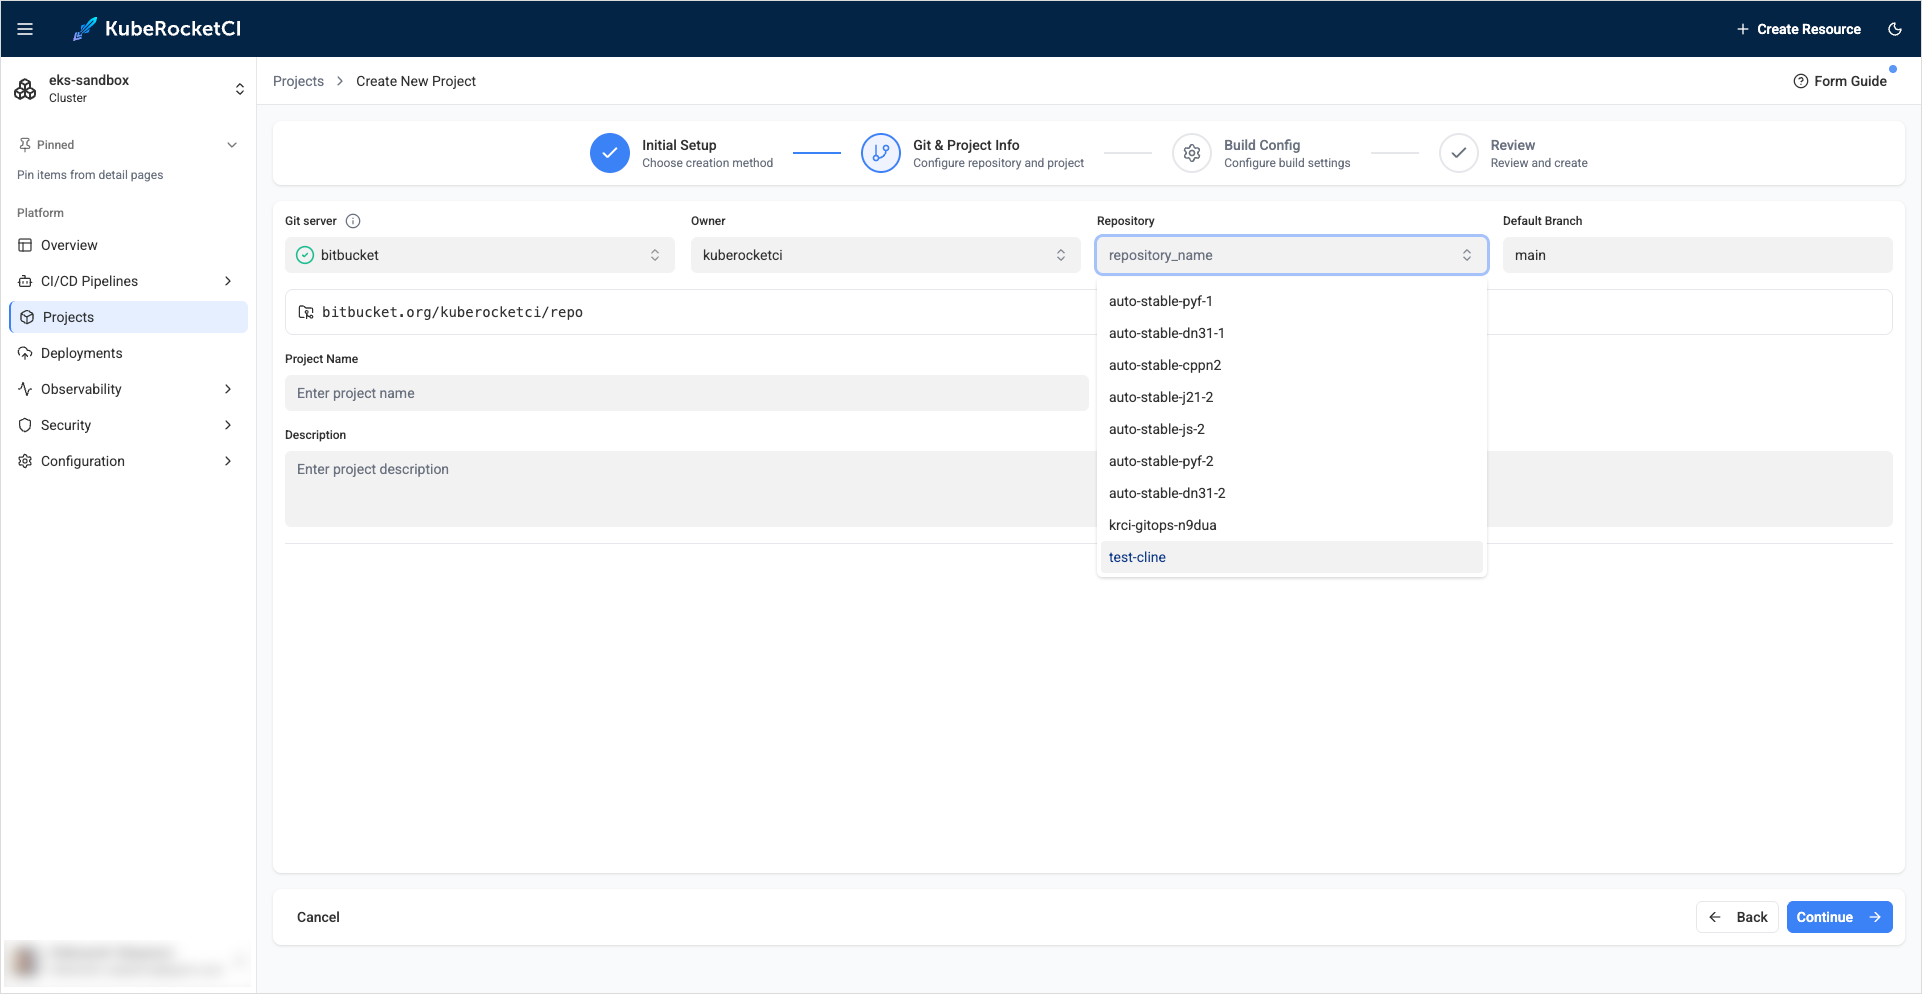The height and width of the screenshot is (994, 1922).
Task: Open Observability menu item
Action: [x=128, y=389]
